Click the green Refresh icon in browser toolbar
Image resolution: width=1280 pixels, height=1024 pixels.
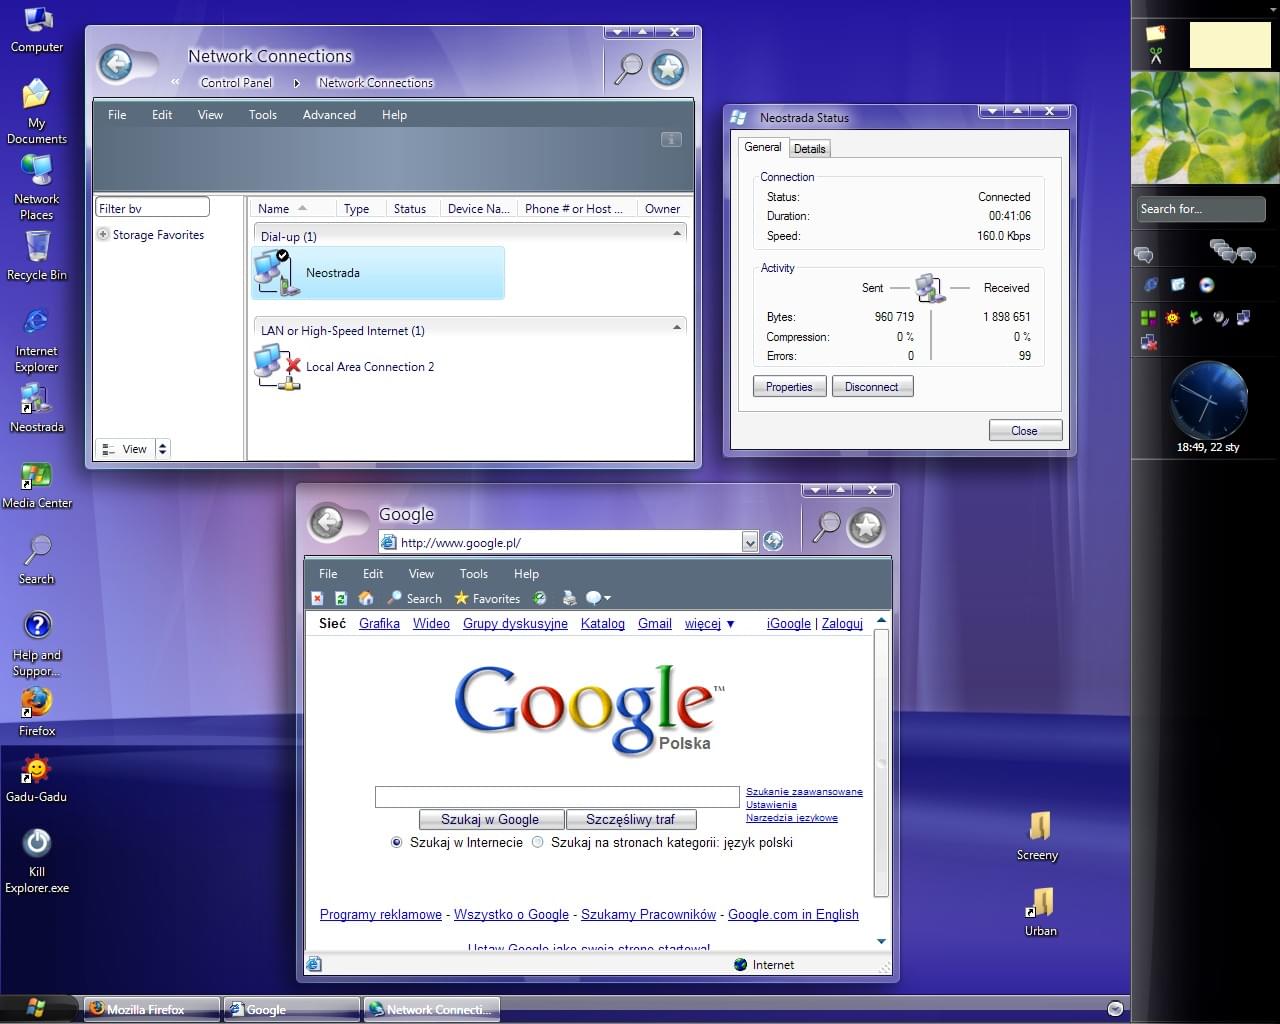[341, 599]
